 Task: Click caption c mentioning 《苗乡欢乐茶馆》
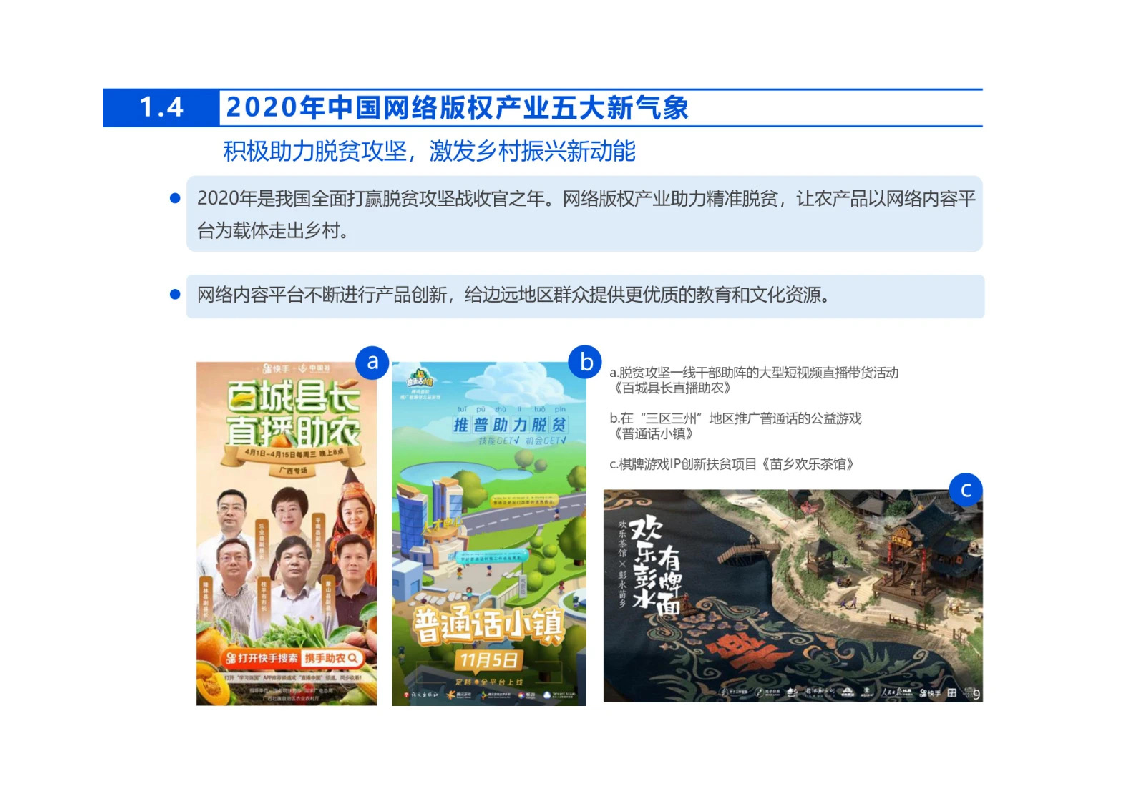731,465
